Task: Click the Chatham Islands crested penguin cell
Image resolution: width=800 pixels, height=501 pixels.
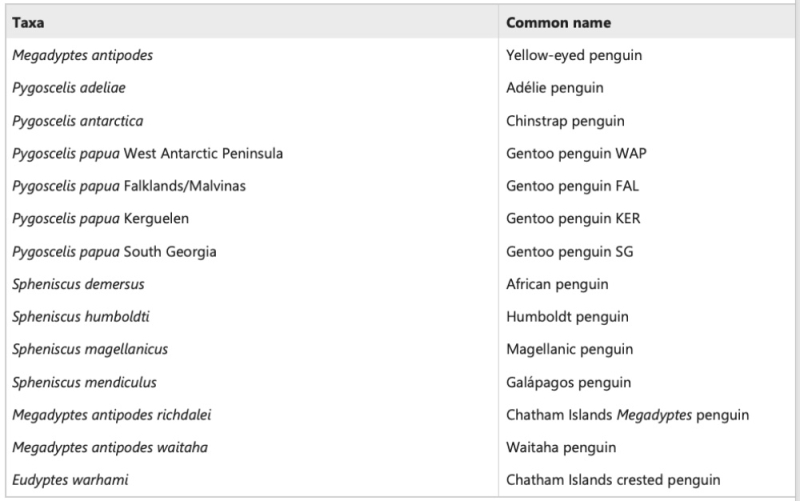Action: coord(613,481)
